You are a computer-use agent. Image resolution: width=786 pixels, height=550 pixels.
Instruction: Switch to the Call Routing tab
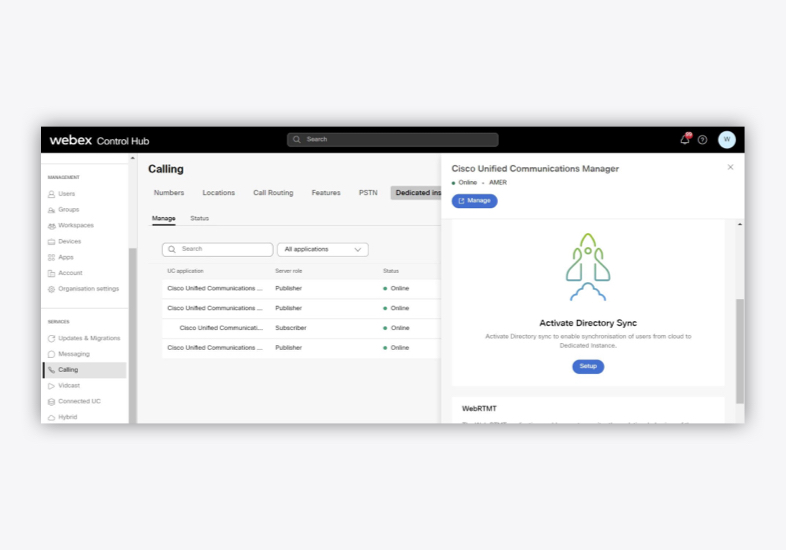273,193
